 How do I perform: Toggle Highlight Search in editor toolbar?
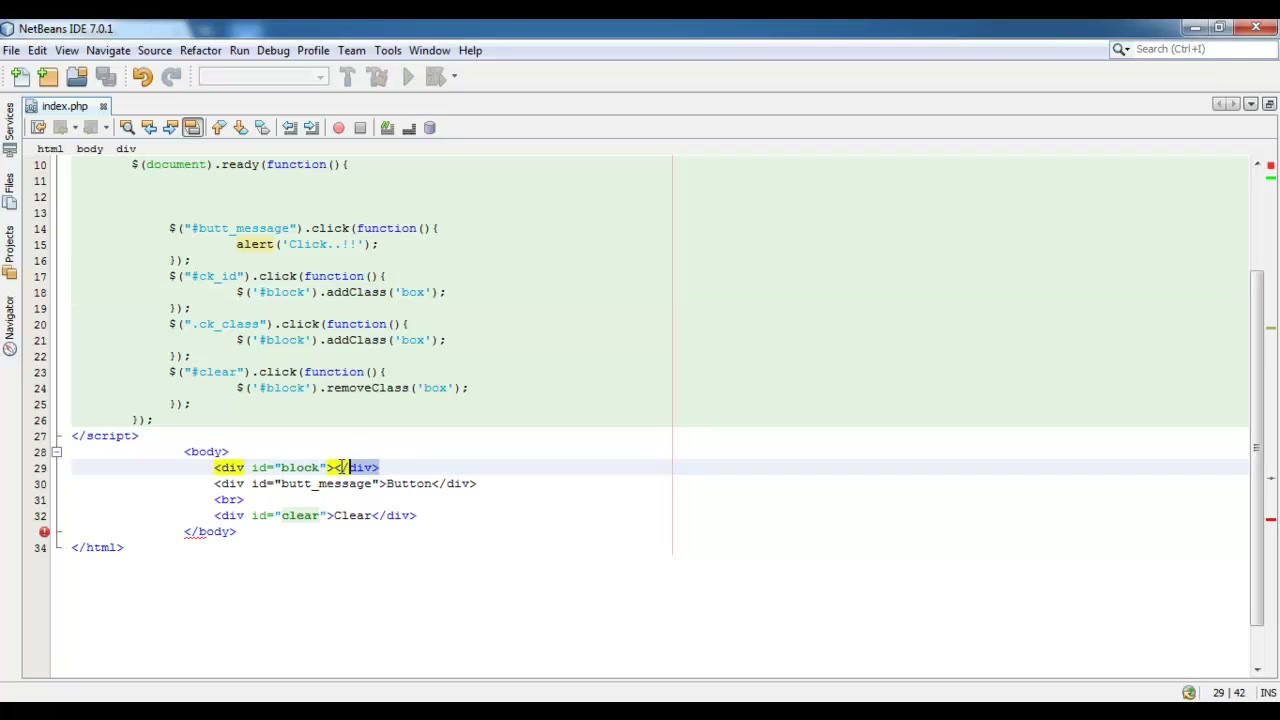point(192,128)
